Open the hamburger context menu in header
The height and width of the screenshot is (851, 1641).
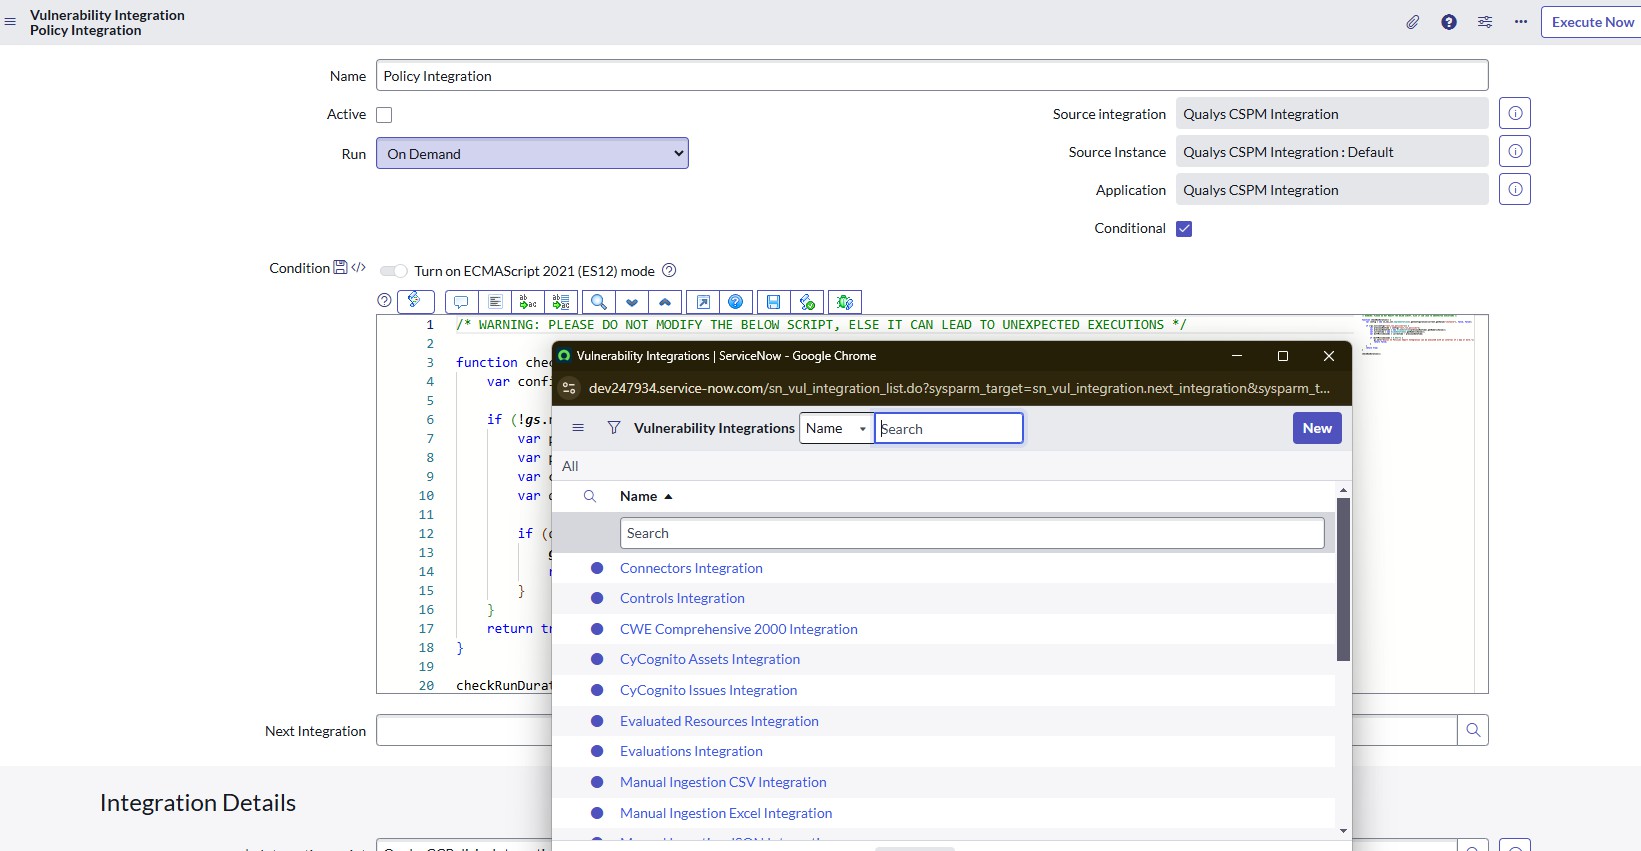click(10, 22)
